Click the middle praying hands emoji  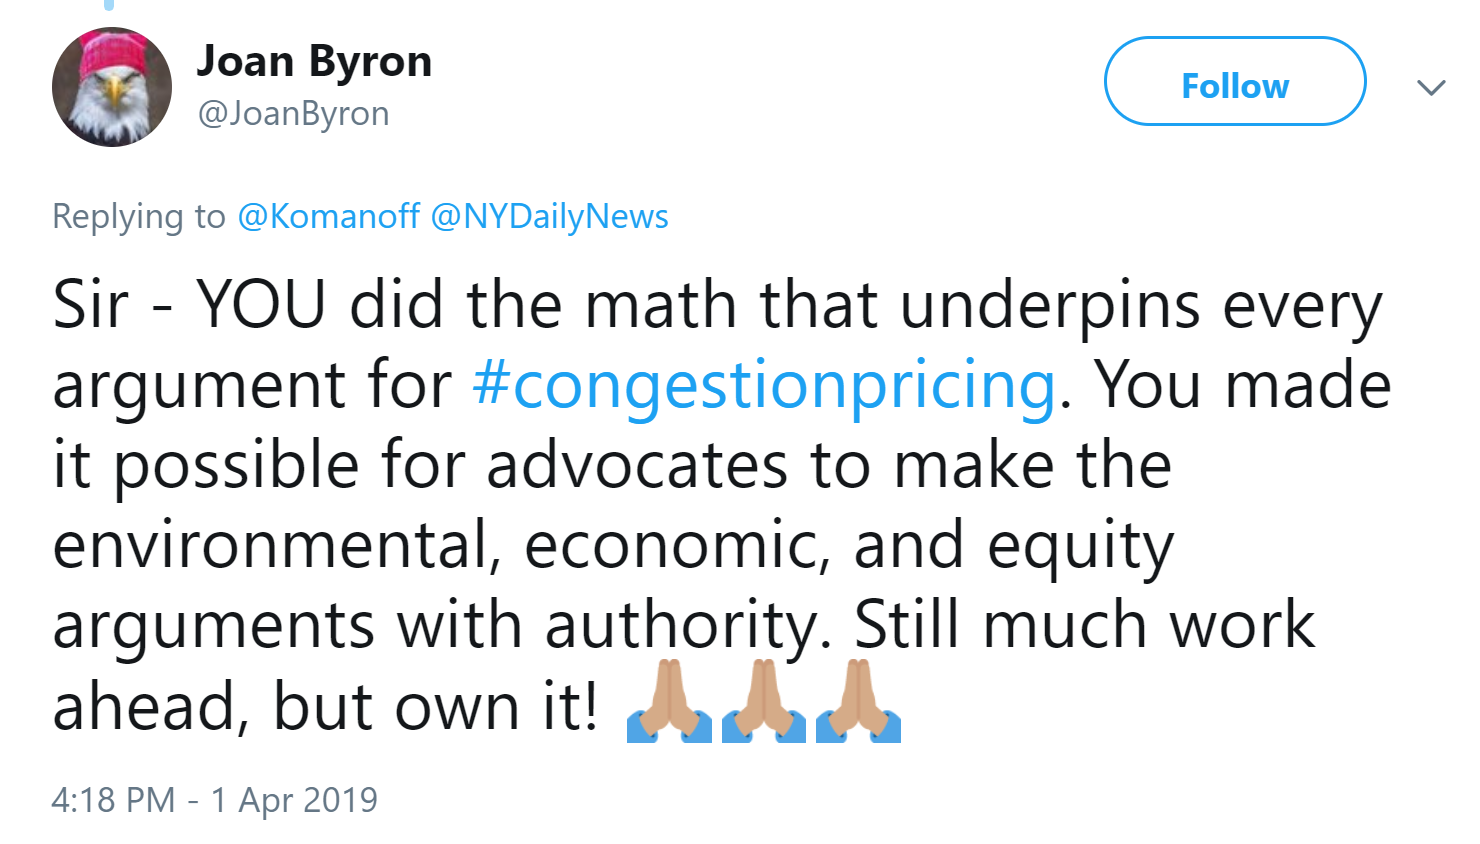[x=763, y=701]
